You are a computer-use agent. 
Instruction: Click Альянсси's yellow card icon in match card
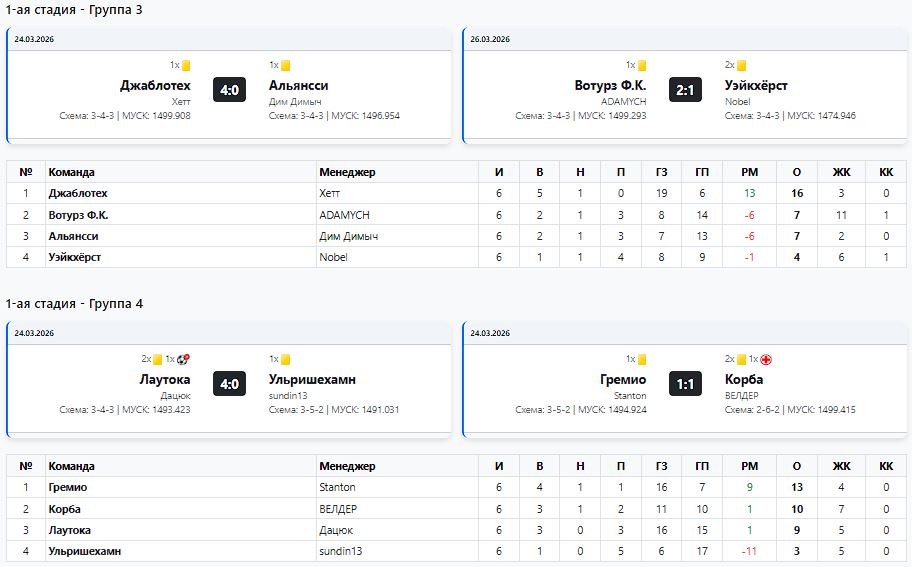[285, 66]
